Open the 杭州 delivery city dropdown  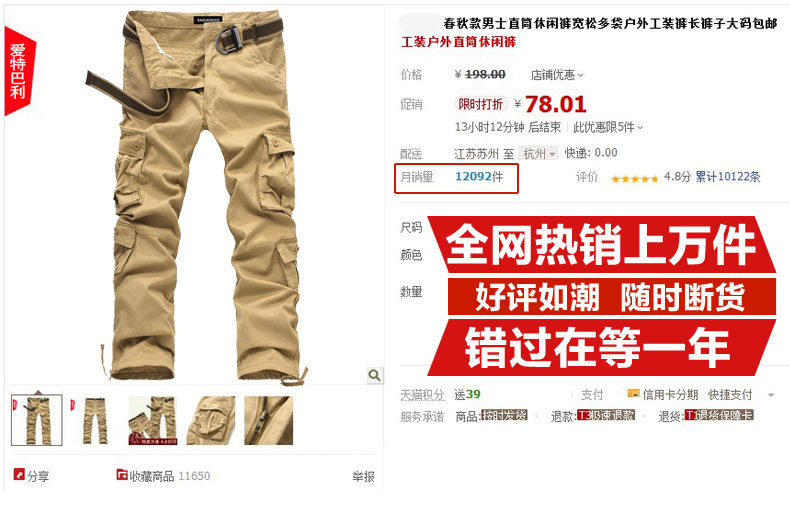point(539,153)
